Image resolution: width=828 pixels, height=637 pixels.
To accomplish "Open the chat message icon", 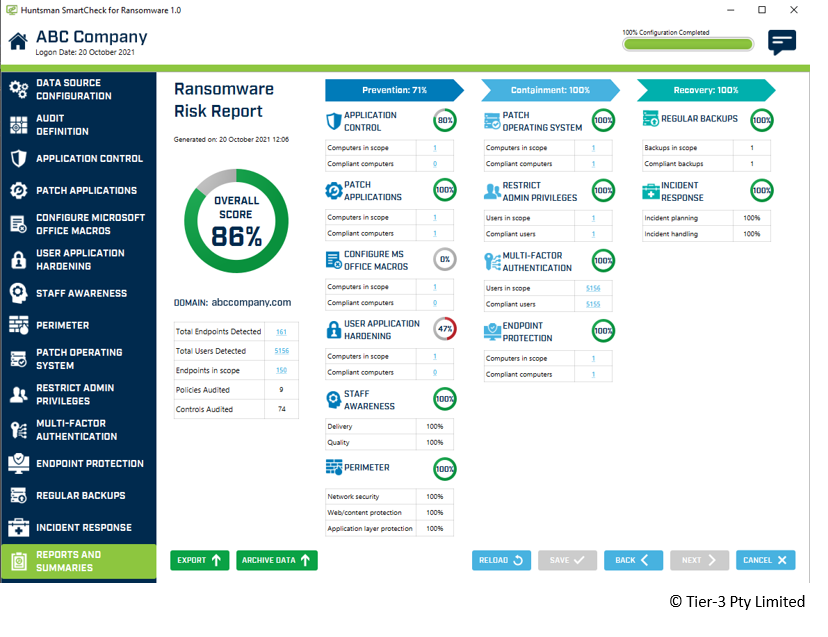I will 782,42.
